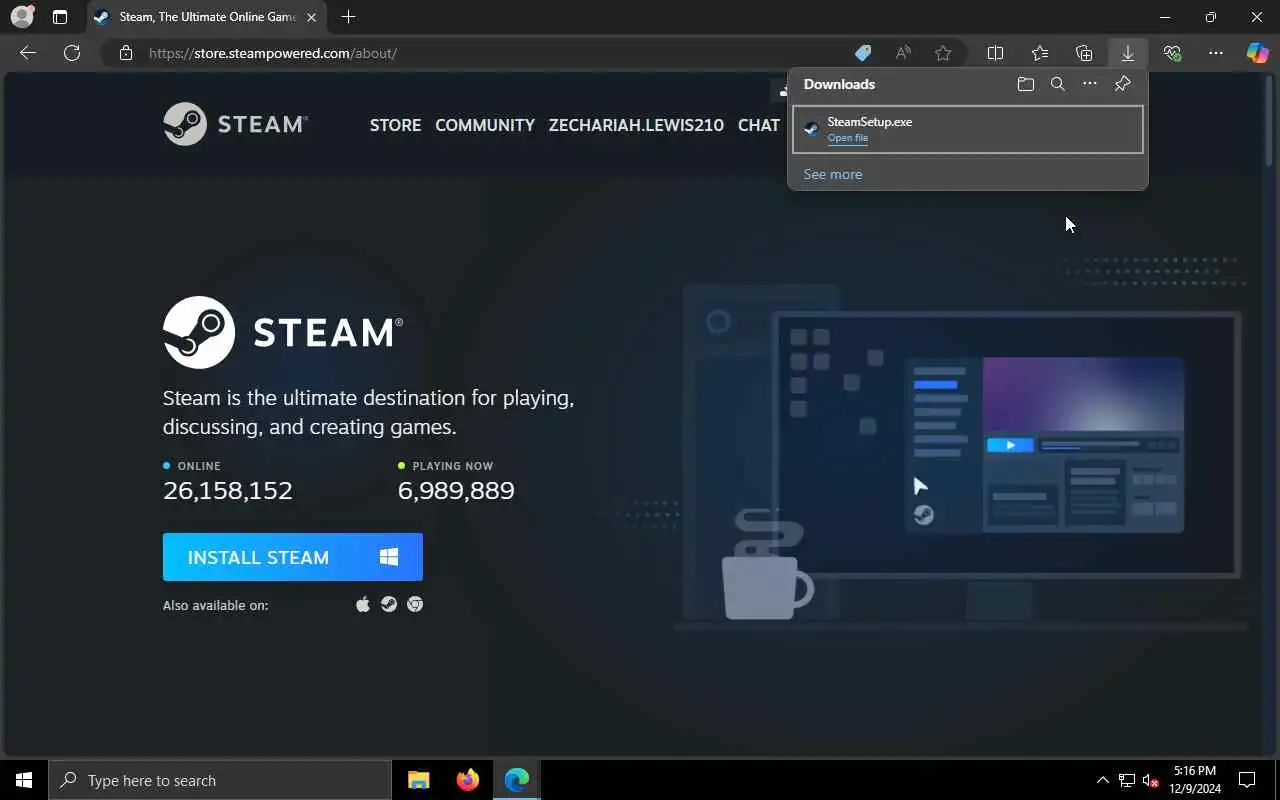Open the STORE menu item
Viewport: 1280px width, 800px height.
pos(395,125)
